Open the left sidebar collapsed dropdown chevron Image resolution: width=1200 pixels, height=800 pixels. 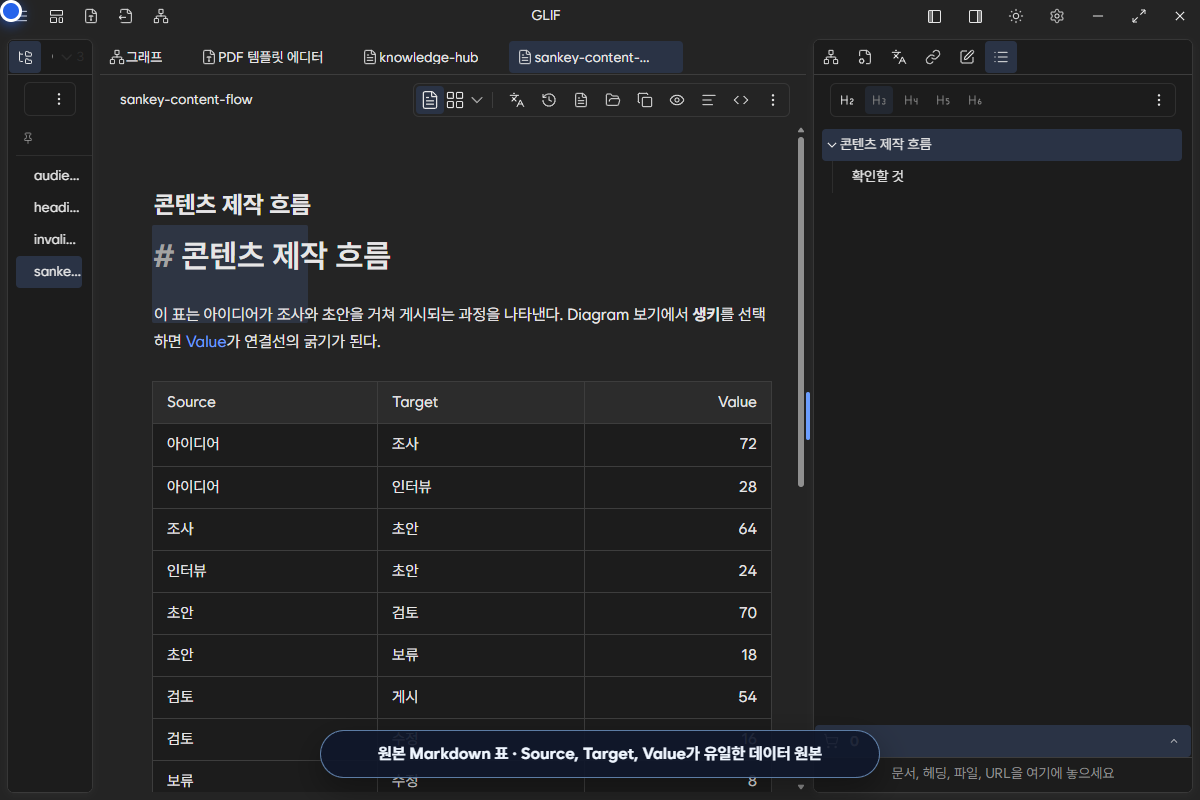[x=67, y=57]
